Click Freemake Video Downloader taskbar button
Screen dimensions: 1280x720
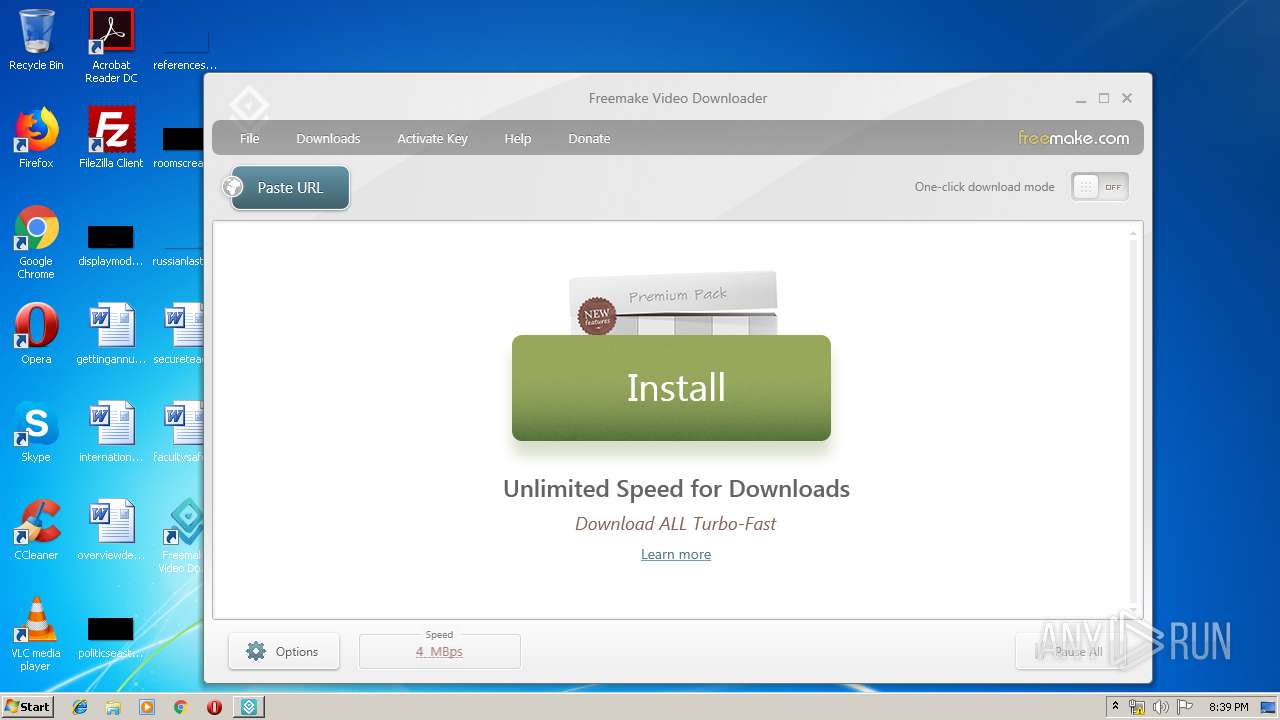tap(249, 707)
